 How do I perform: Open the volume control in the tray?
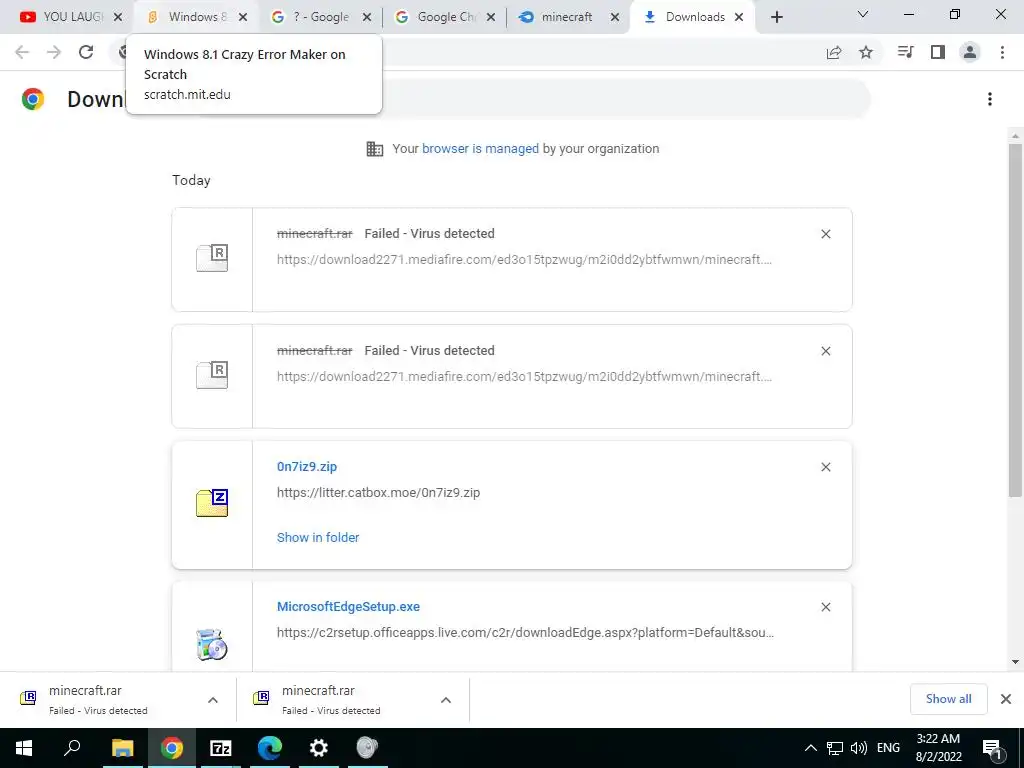tap(859, 748)
